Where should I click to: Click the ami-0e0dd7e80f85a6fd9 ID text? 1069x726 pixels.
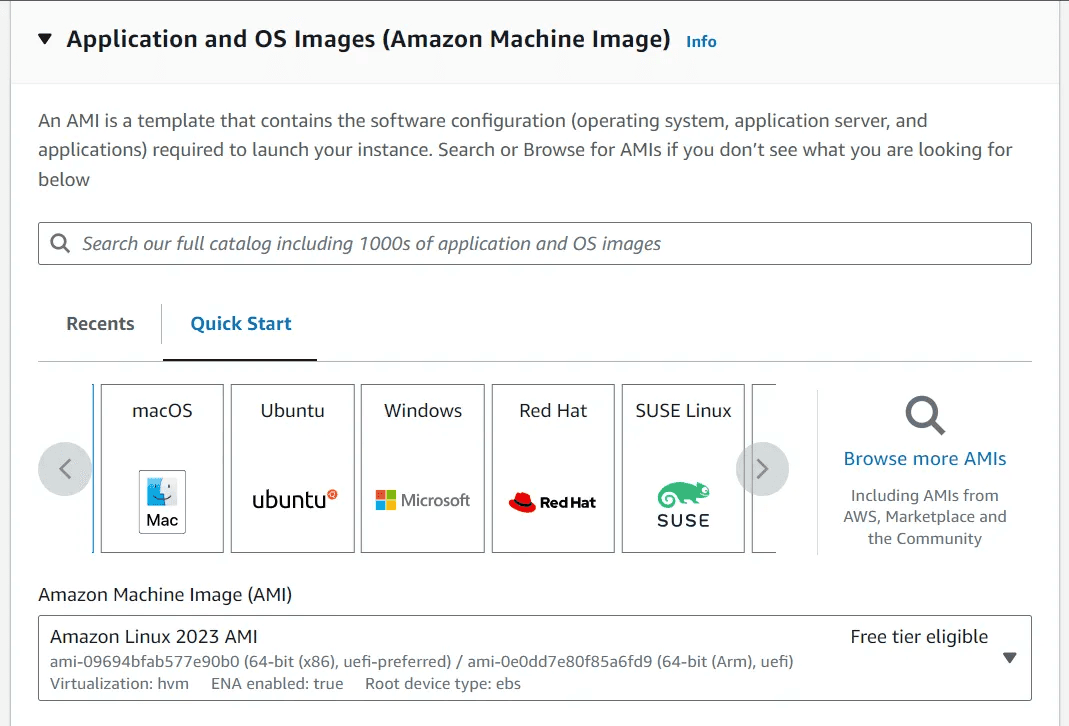560,662
